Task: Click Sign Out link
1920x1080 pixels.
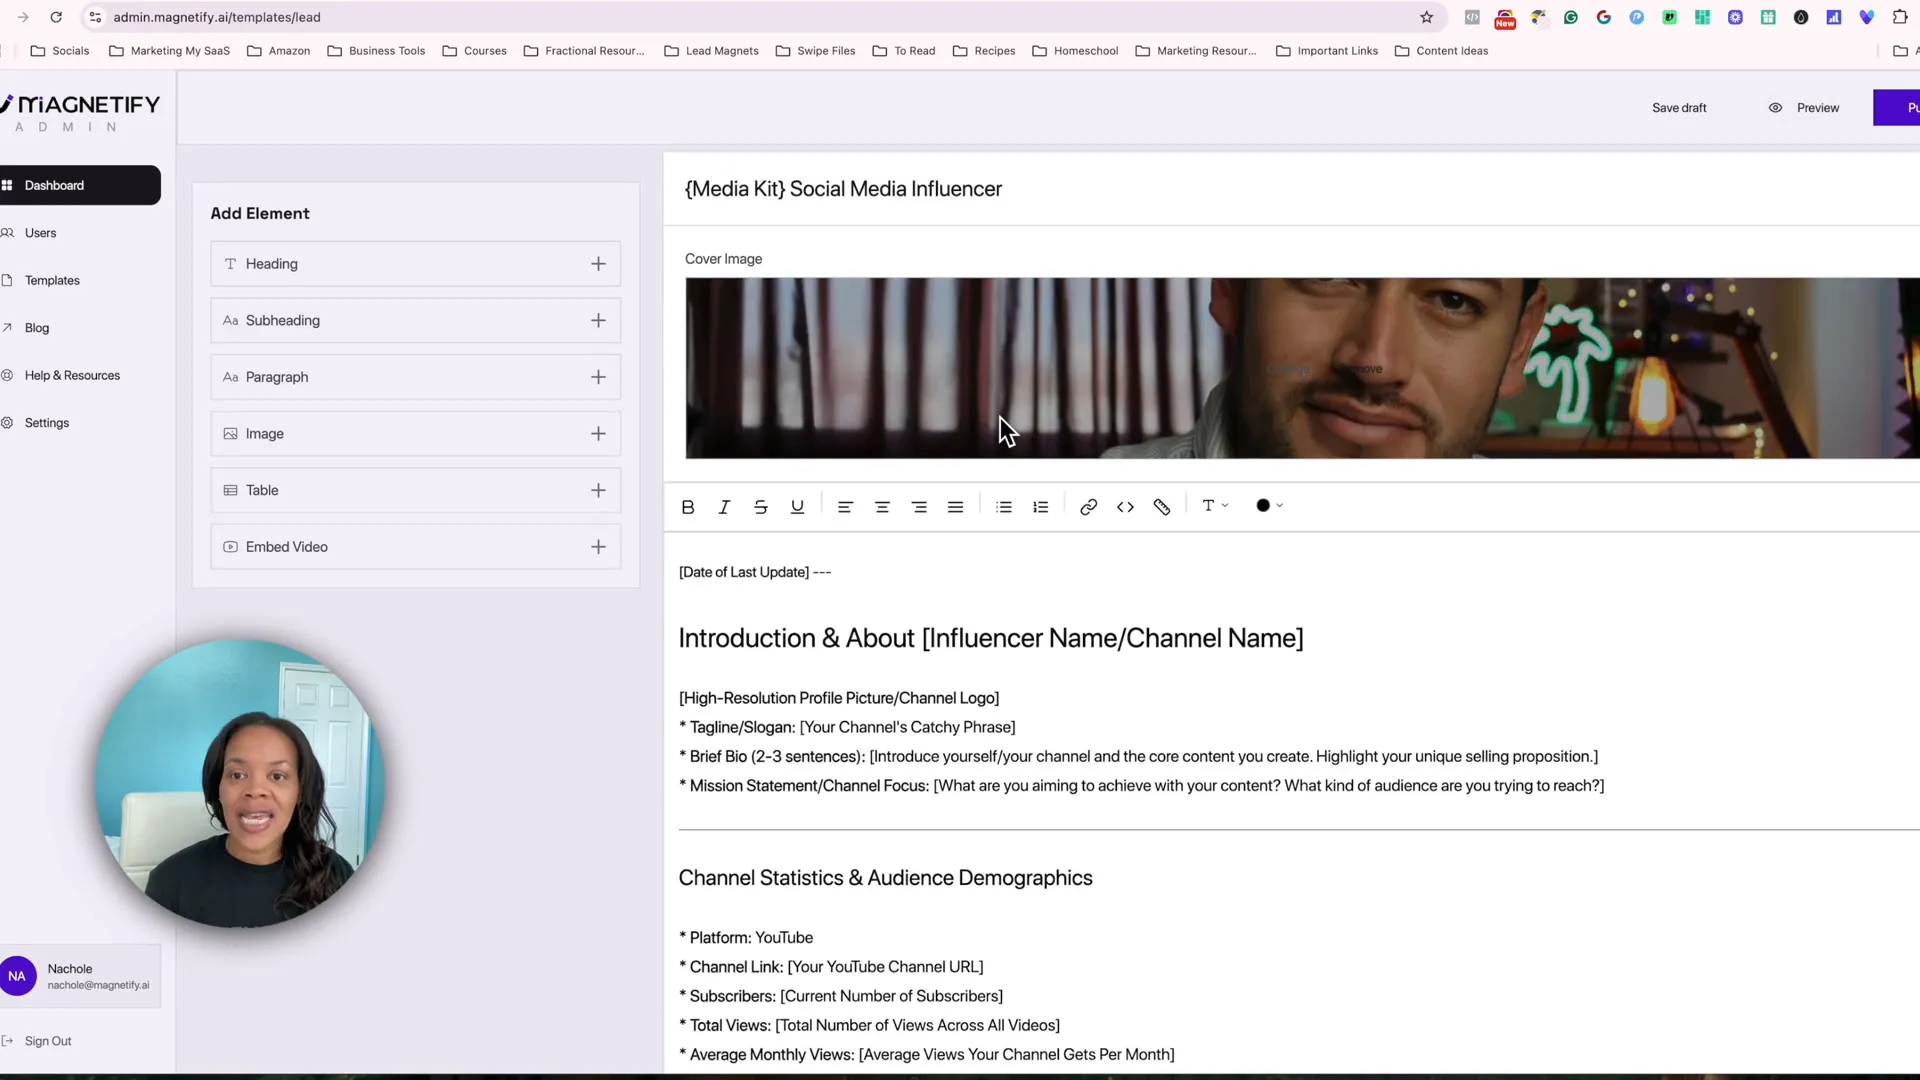Action: point(47,1041)
